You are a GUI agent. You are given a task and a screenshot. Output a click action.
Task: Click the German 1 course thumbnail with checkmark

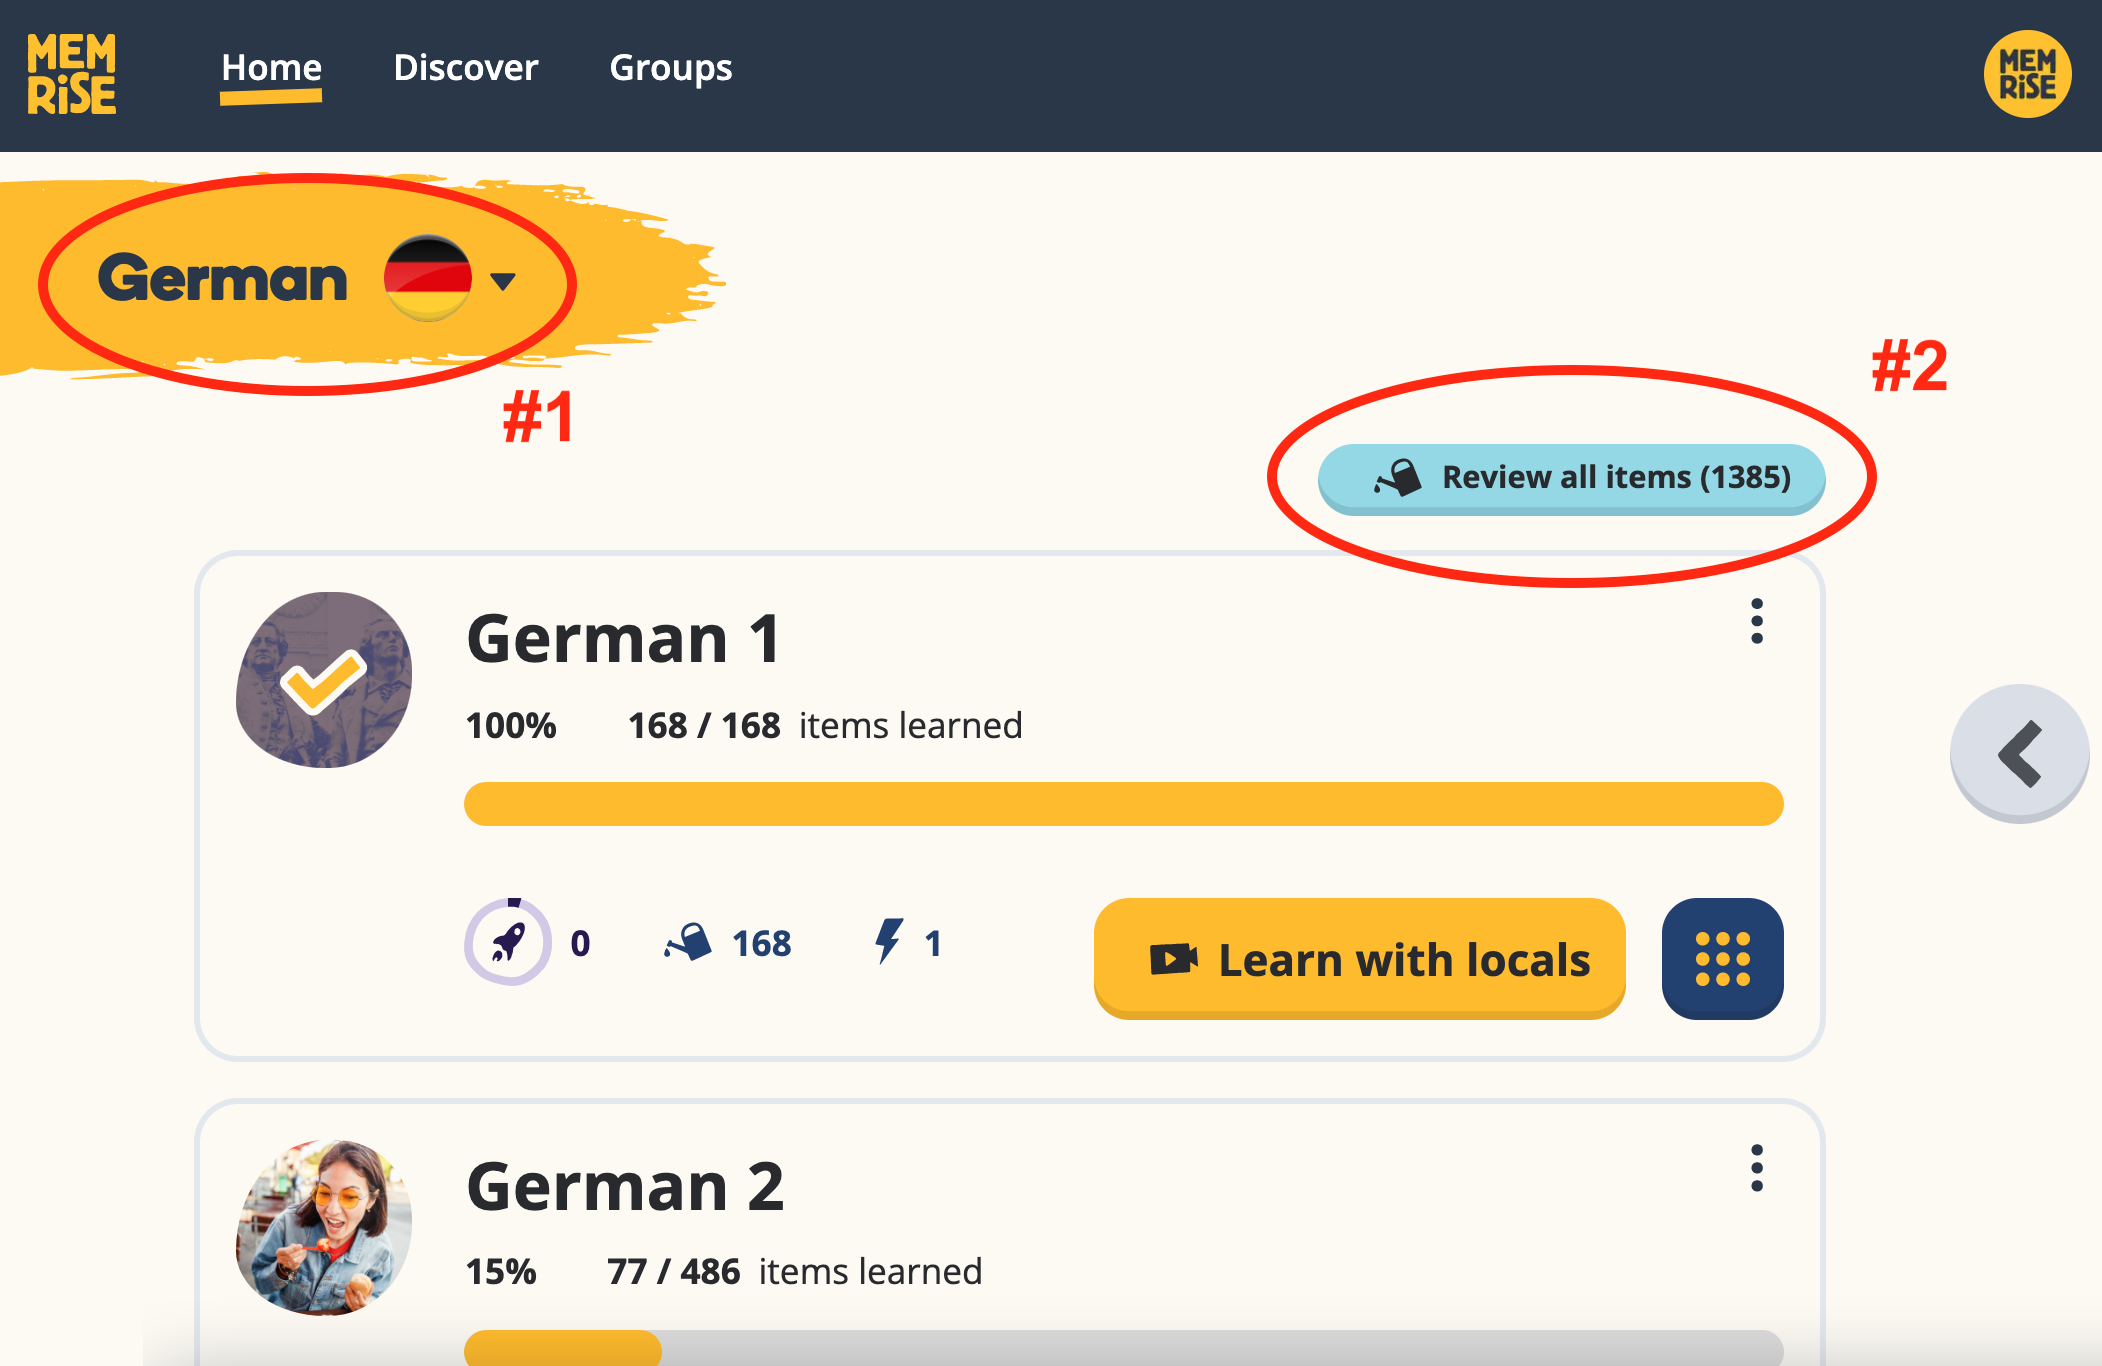(x=324, y=680)
